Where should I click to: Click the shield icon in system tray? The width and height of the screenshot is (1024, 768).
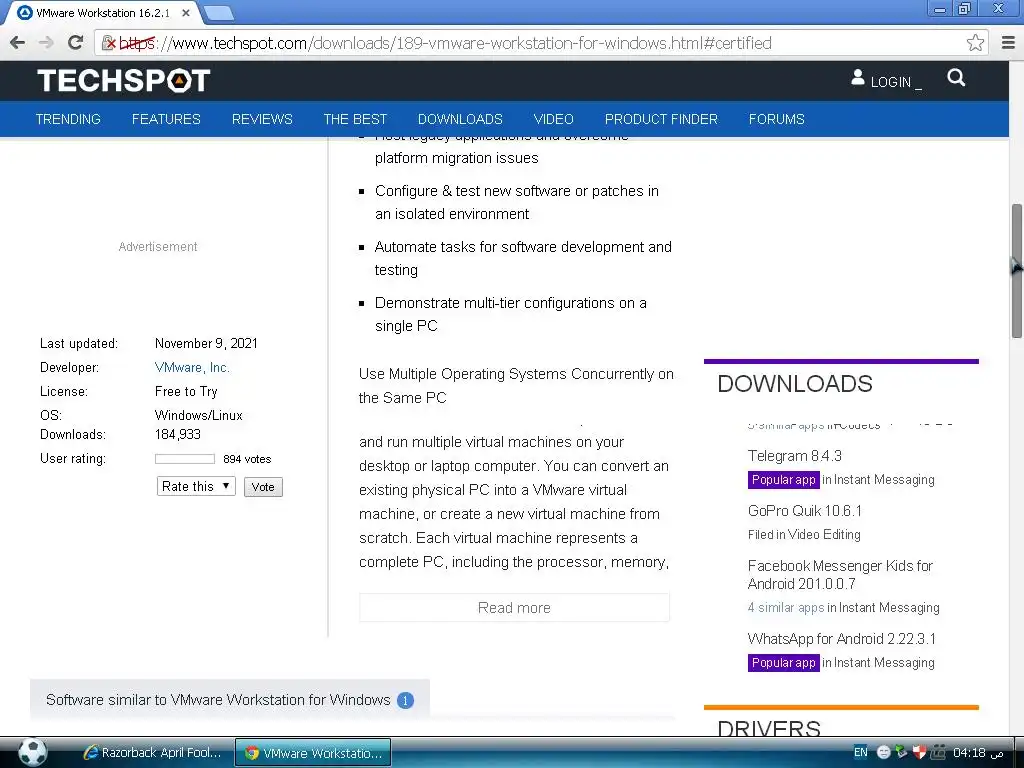click(x=920, y=752)
